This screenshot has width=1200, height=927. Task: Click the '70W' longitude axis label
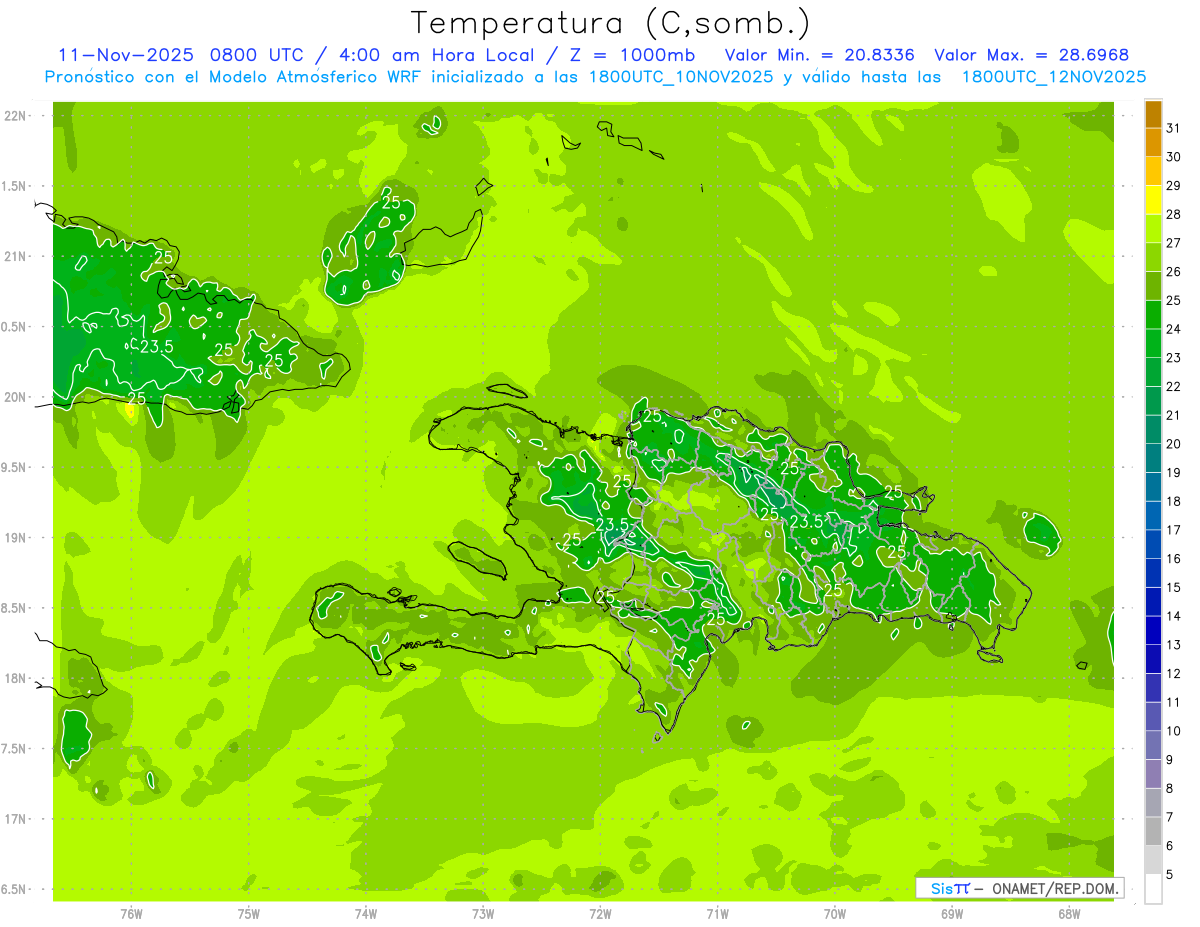pyautogui.click(x=834, y=914)
